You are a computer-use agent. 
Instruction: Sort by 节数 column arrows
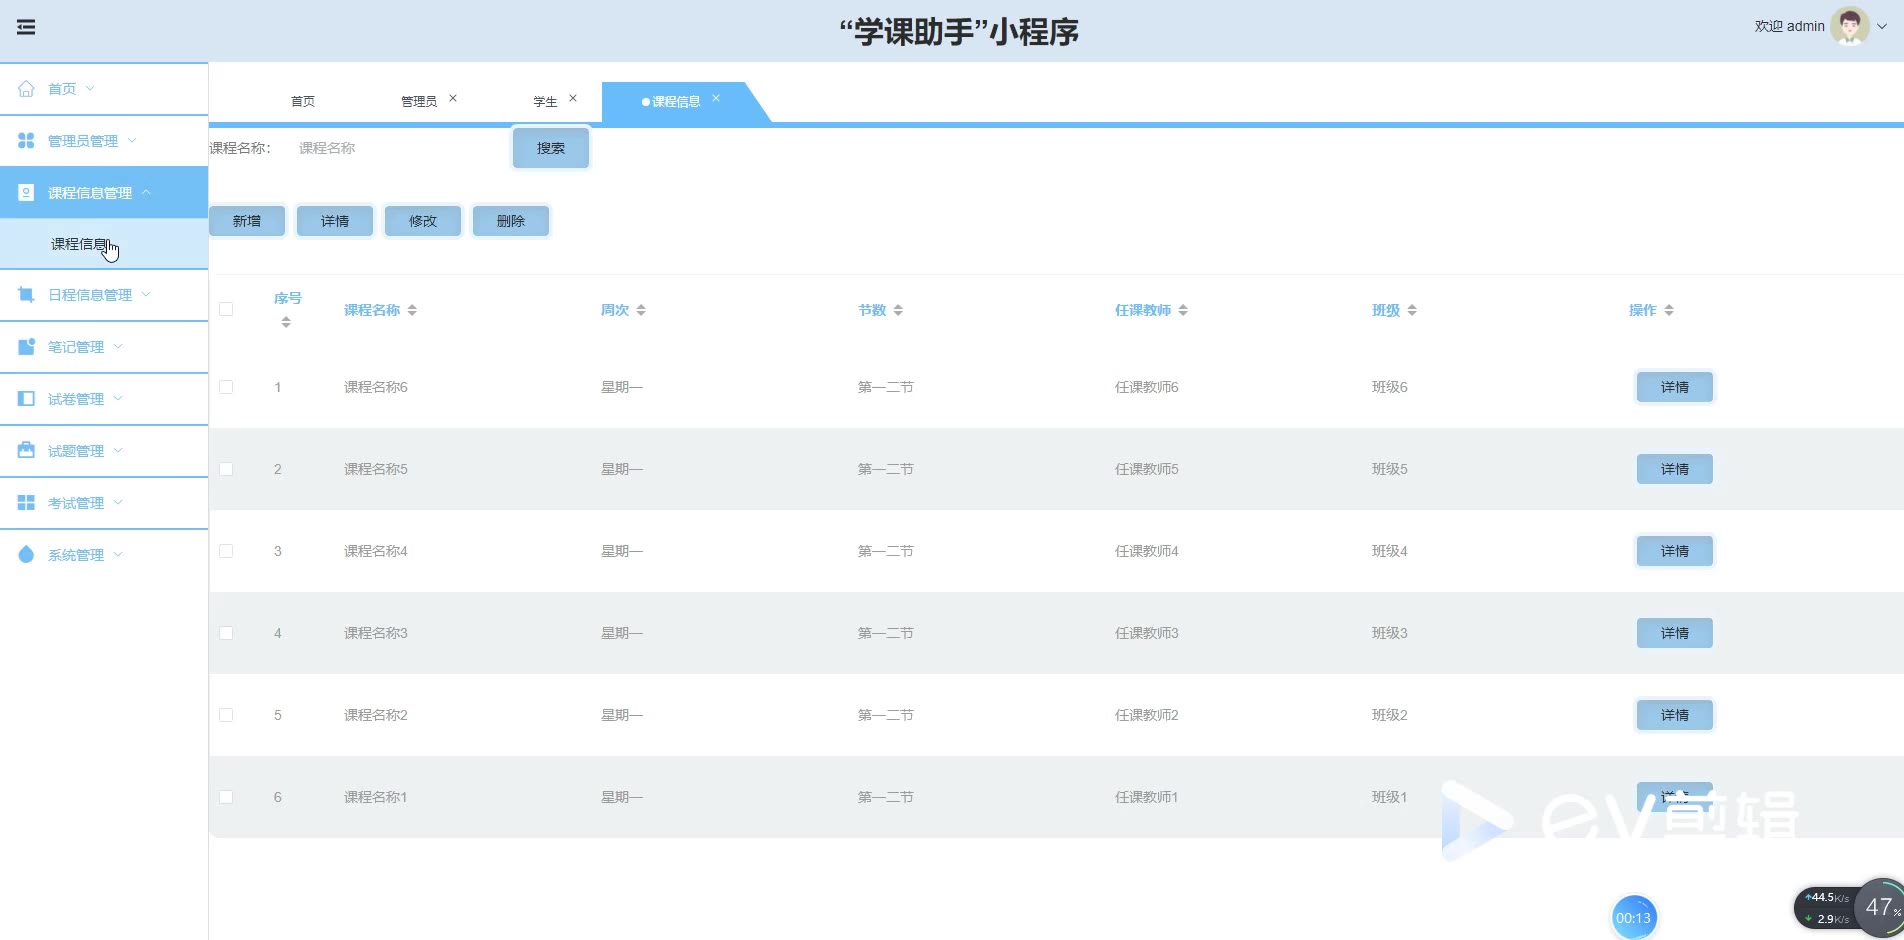point(898,310)
